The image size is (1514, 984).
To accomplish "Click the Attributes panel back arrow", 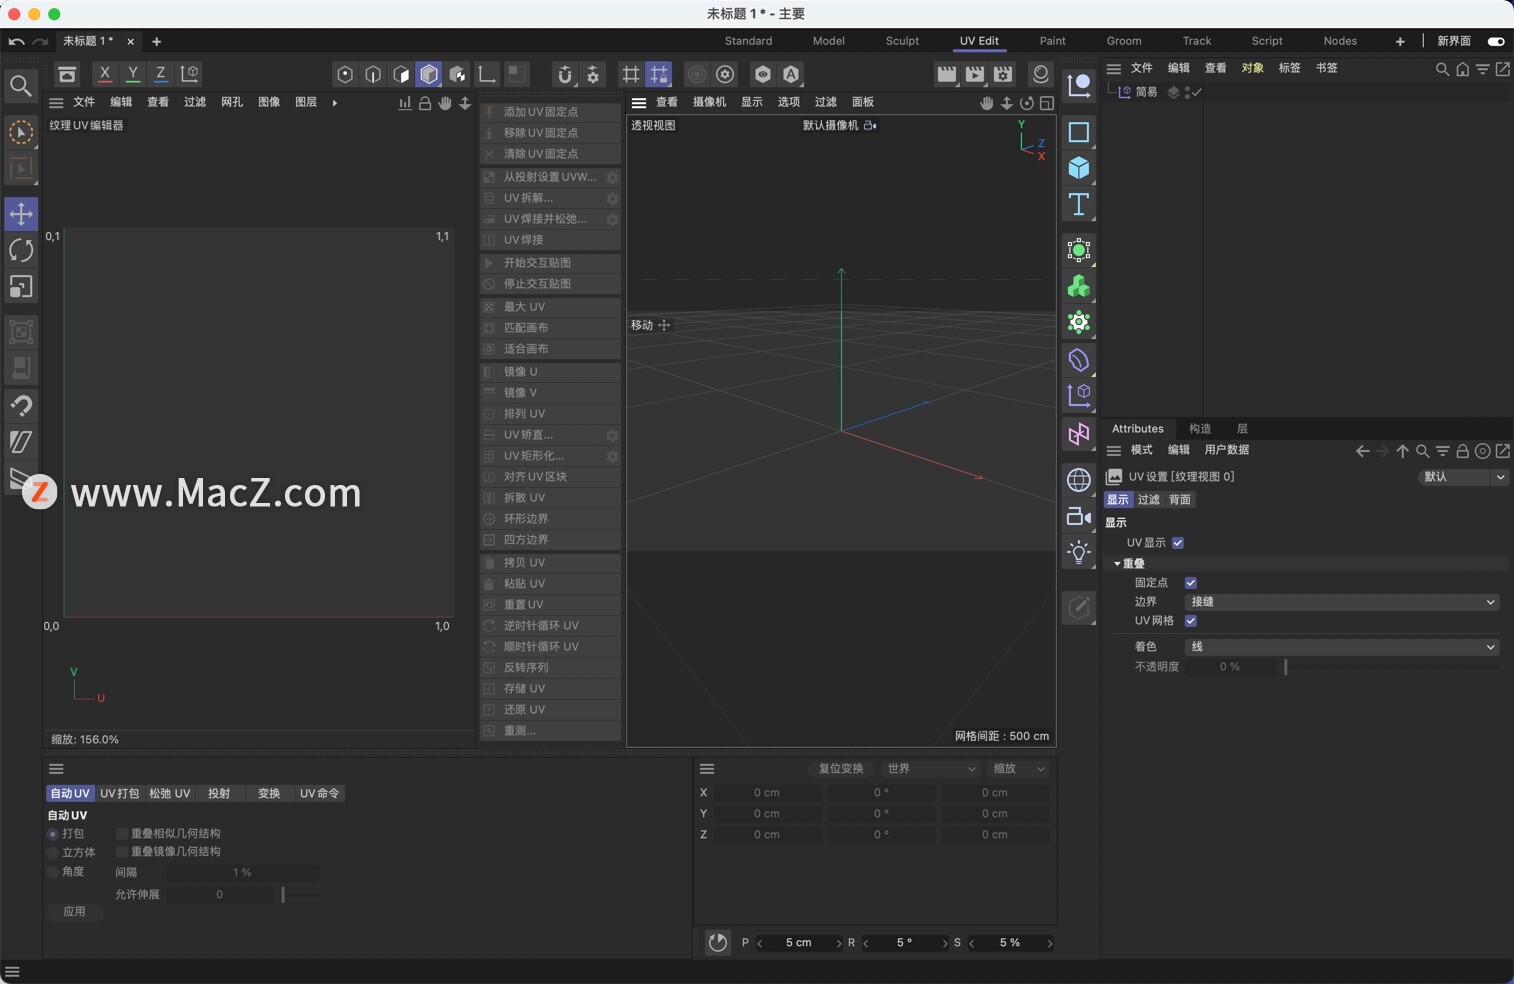I will pyautogui.click(x=1362, y=451).
